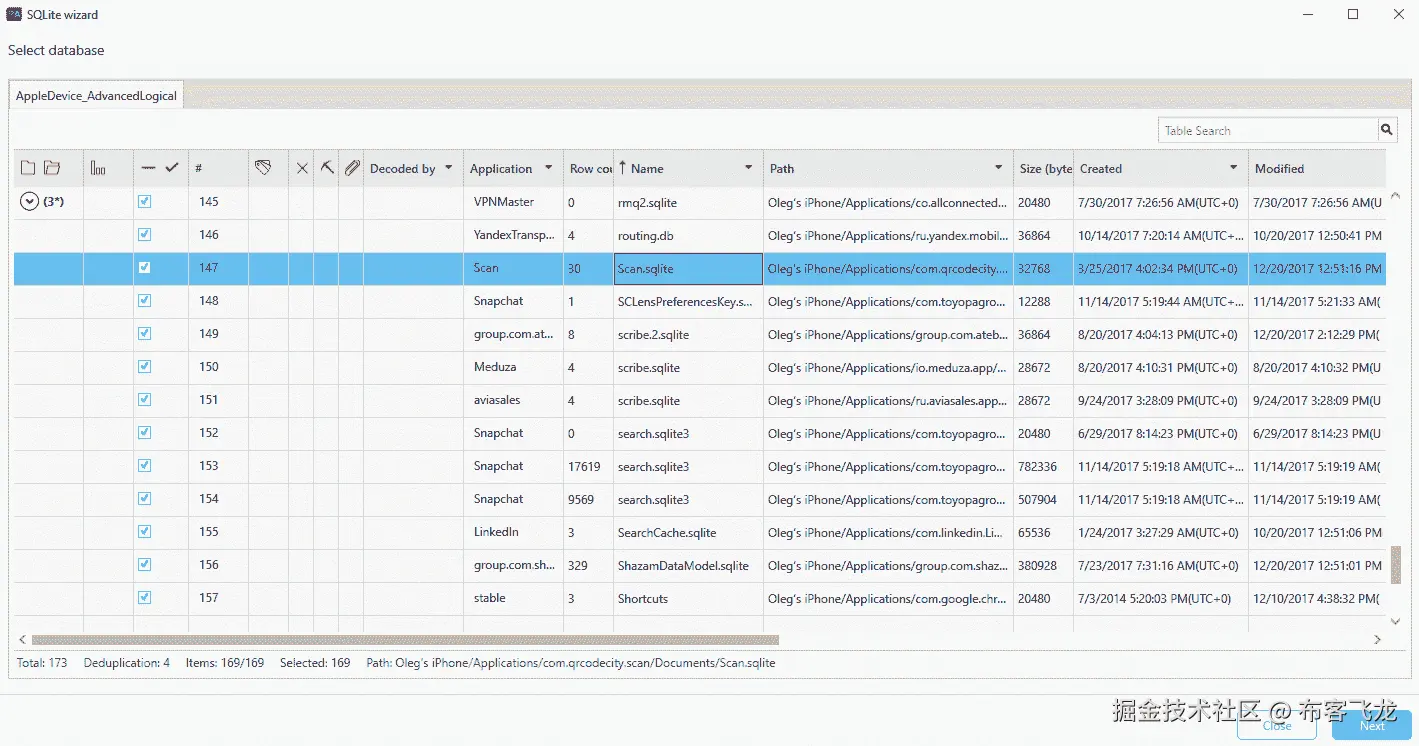Toggle checkbox for row 151 aviasales

[144, 400]
